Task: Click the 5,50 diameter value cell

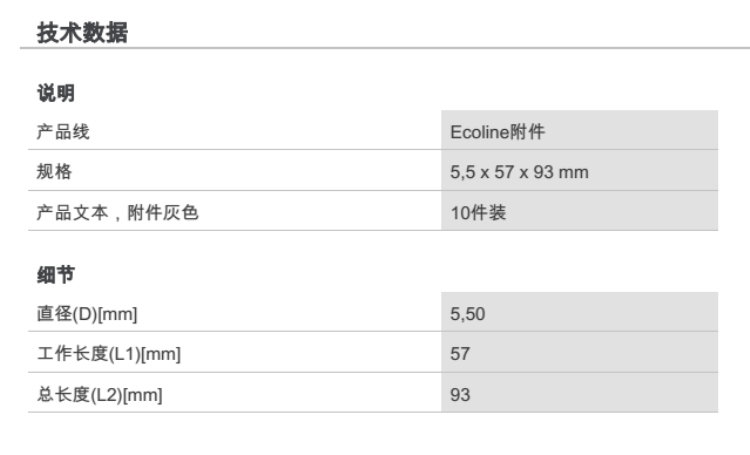Action: (467, 313)
